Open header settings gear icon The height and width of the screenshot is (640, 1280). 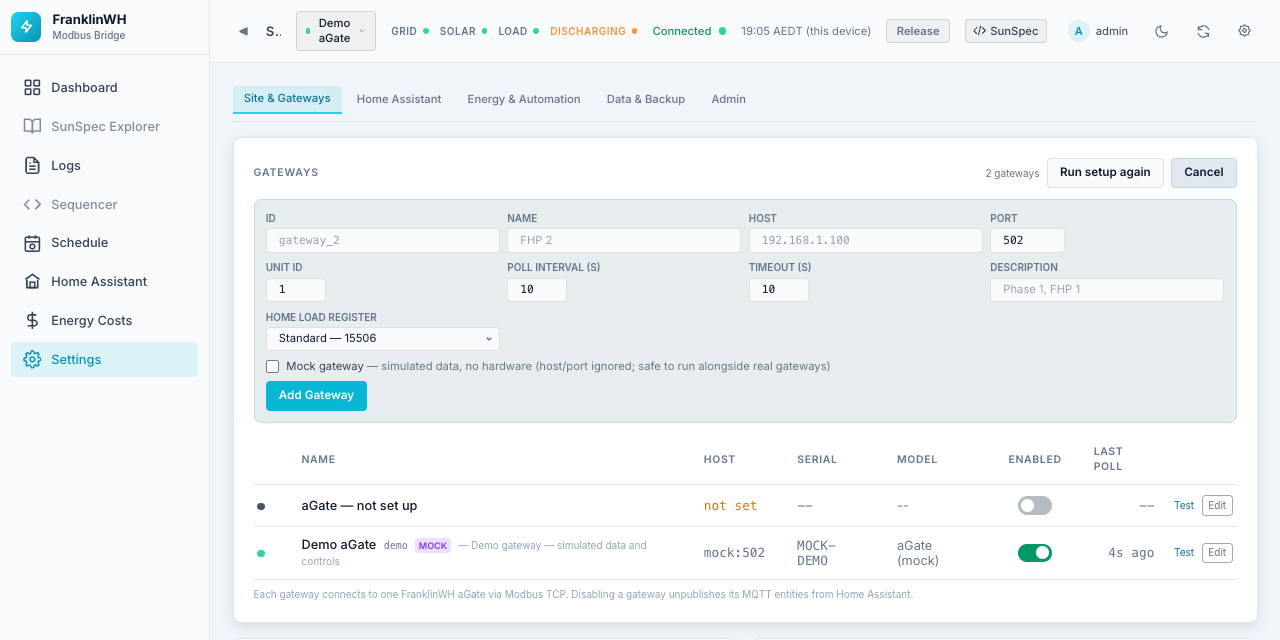tap(1244, 31)
